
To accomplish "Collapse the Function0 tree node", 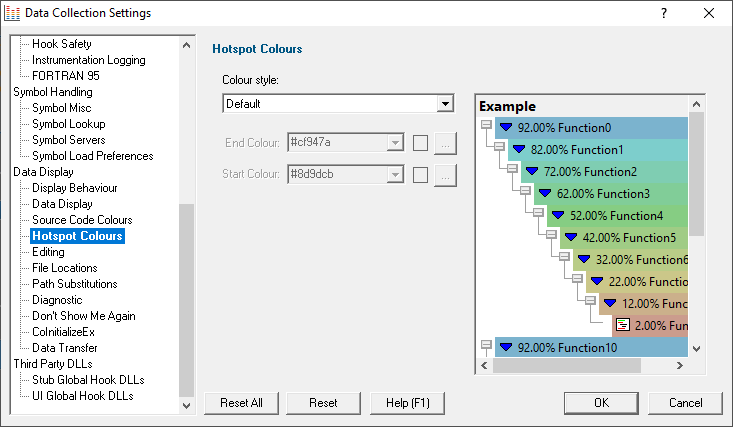I will [x=487, y=124].
